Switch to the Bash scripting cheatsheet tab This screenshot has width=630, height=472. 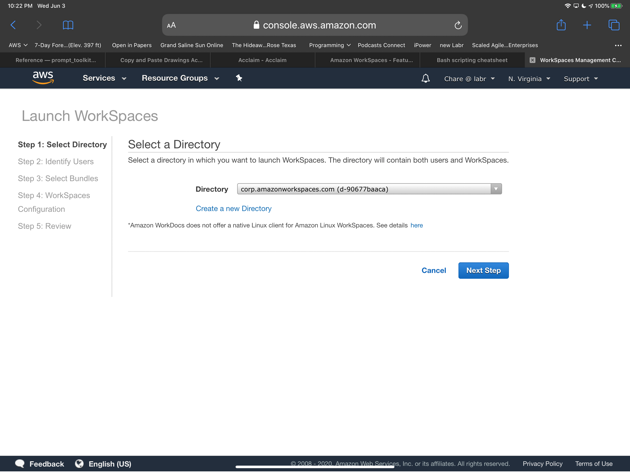pyautogui.click(x=472, y=60)
